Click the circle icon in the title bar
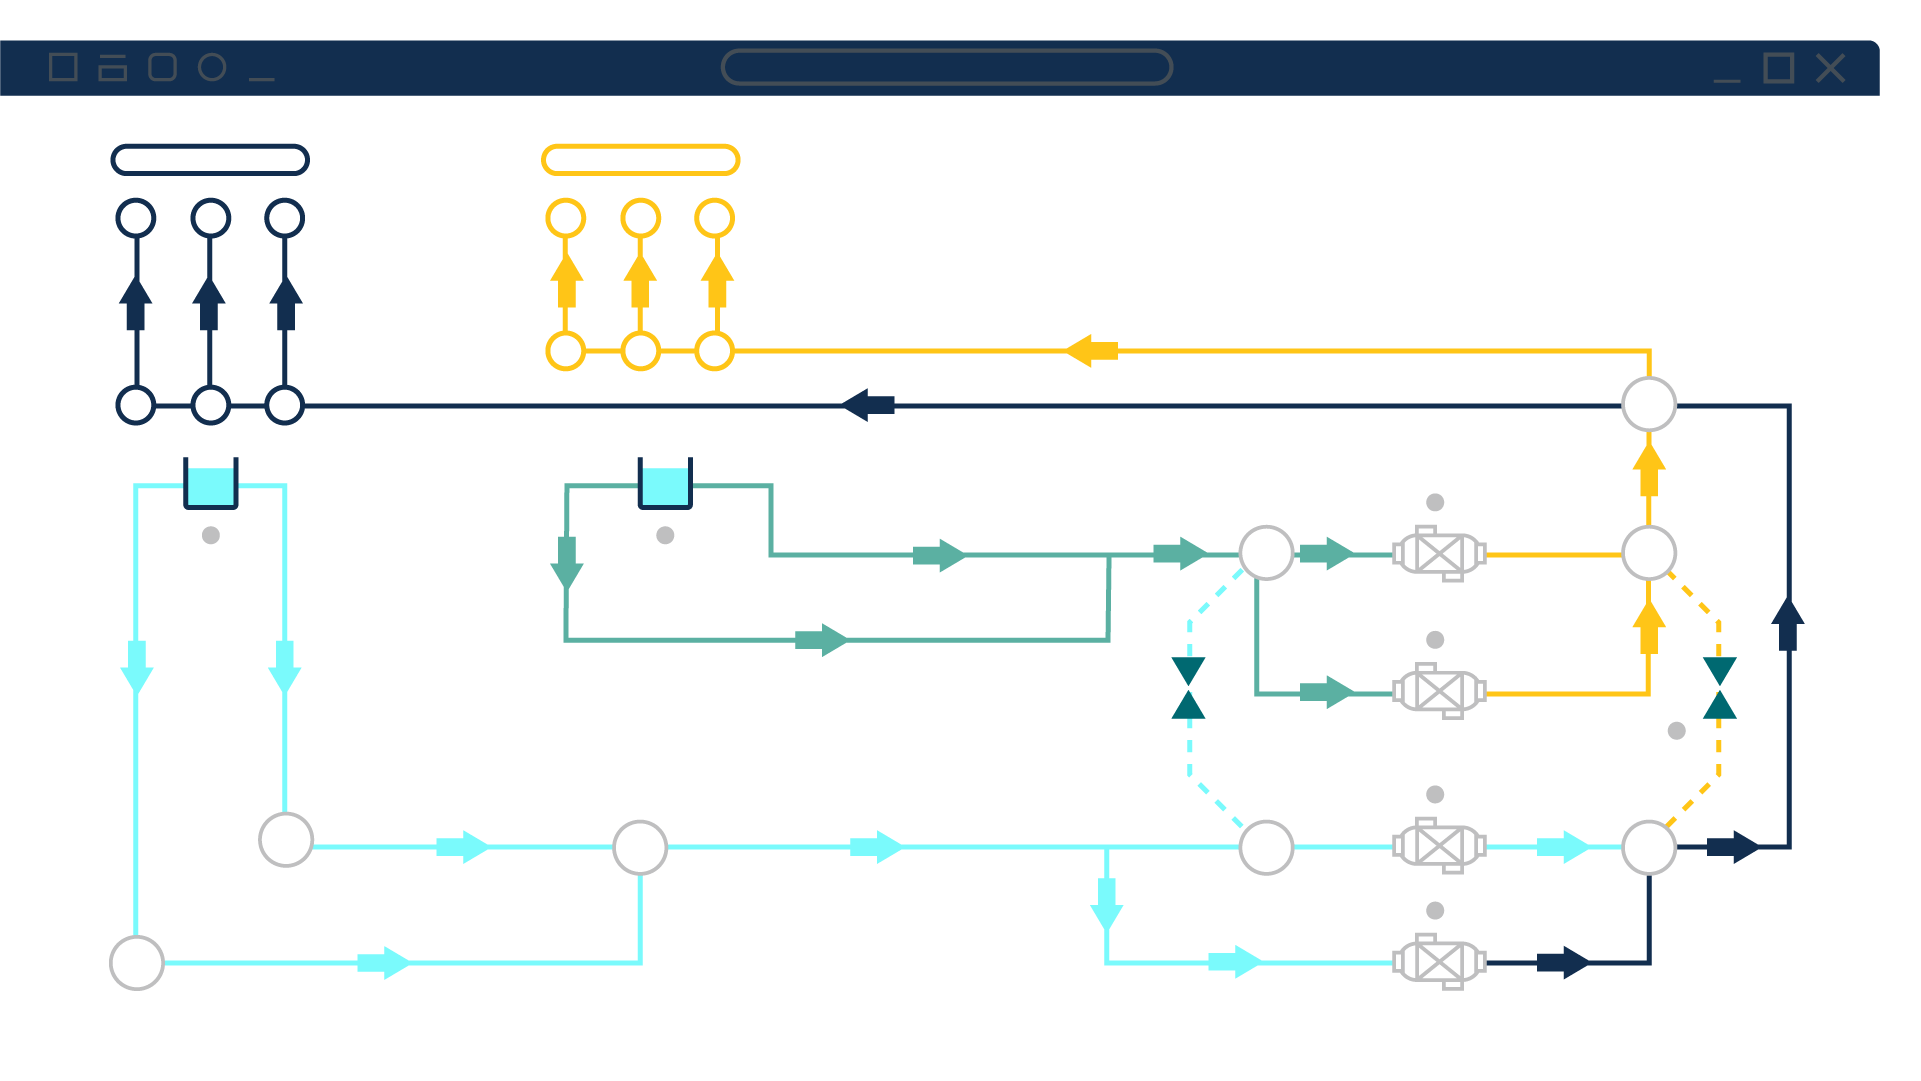 click(212, 67)
